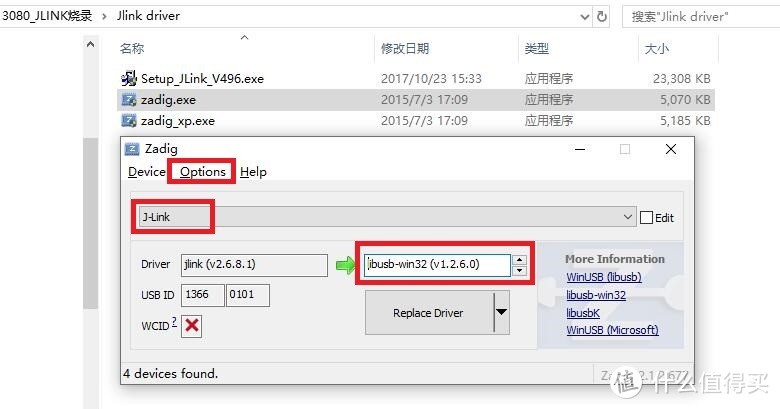Click the Jlink driver search field
780x409 pixels.
(x=700, y=16)
